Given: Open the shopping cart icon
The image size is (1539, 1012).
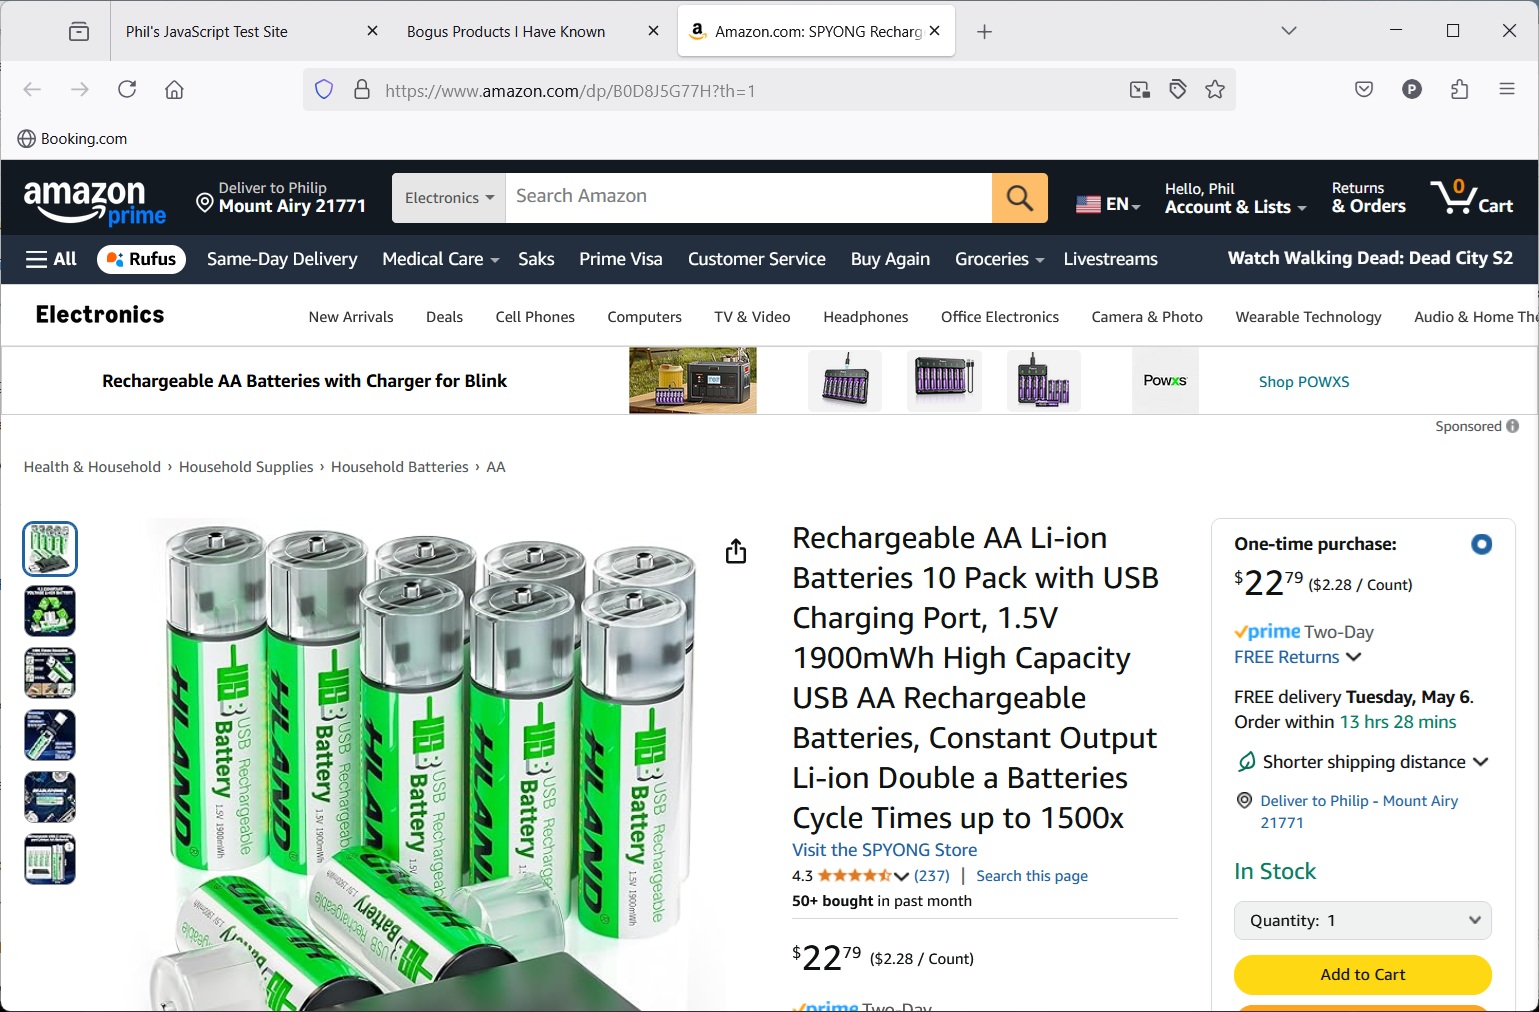Looking at the screenshot, I should (1470, 197).
